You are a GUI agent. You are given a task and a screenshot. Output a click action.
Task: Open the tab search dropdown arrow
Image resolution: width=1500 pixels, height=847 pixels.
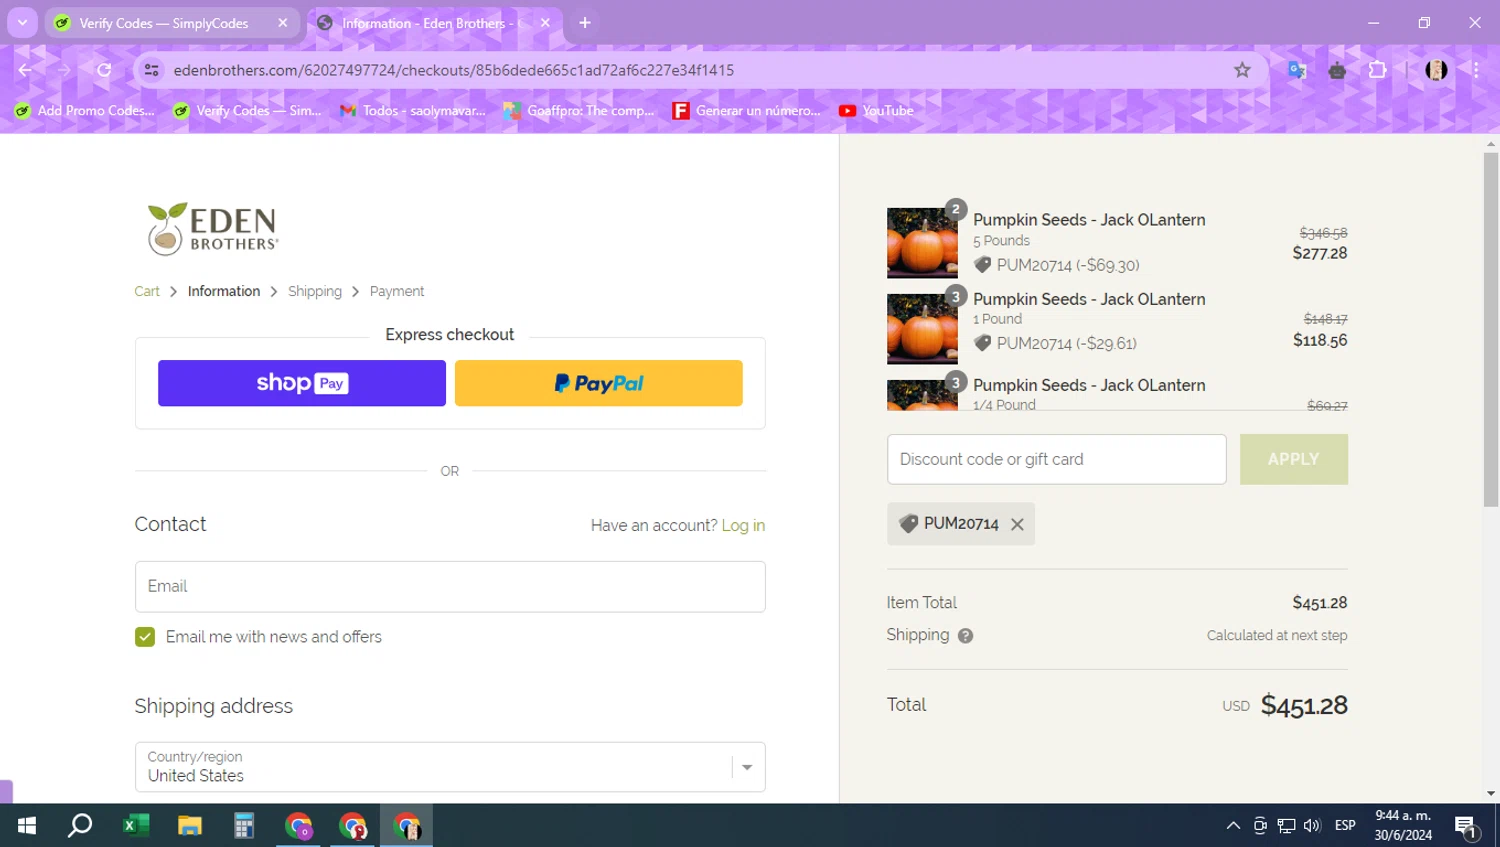point(22,22)
